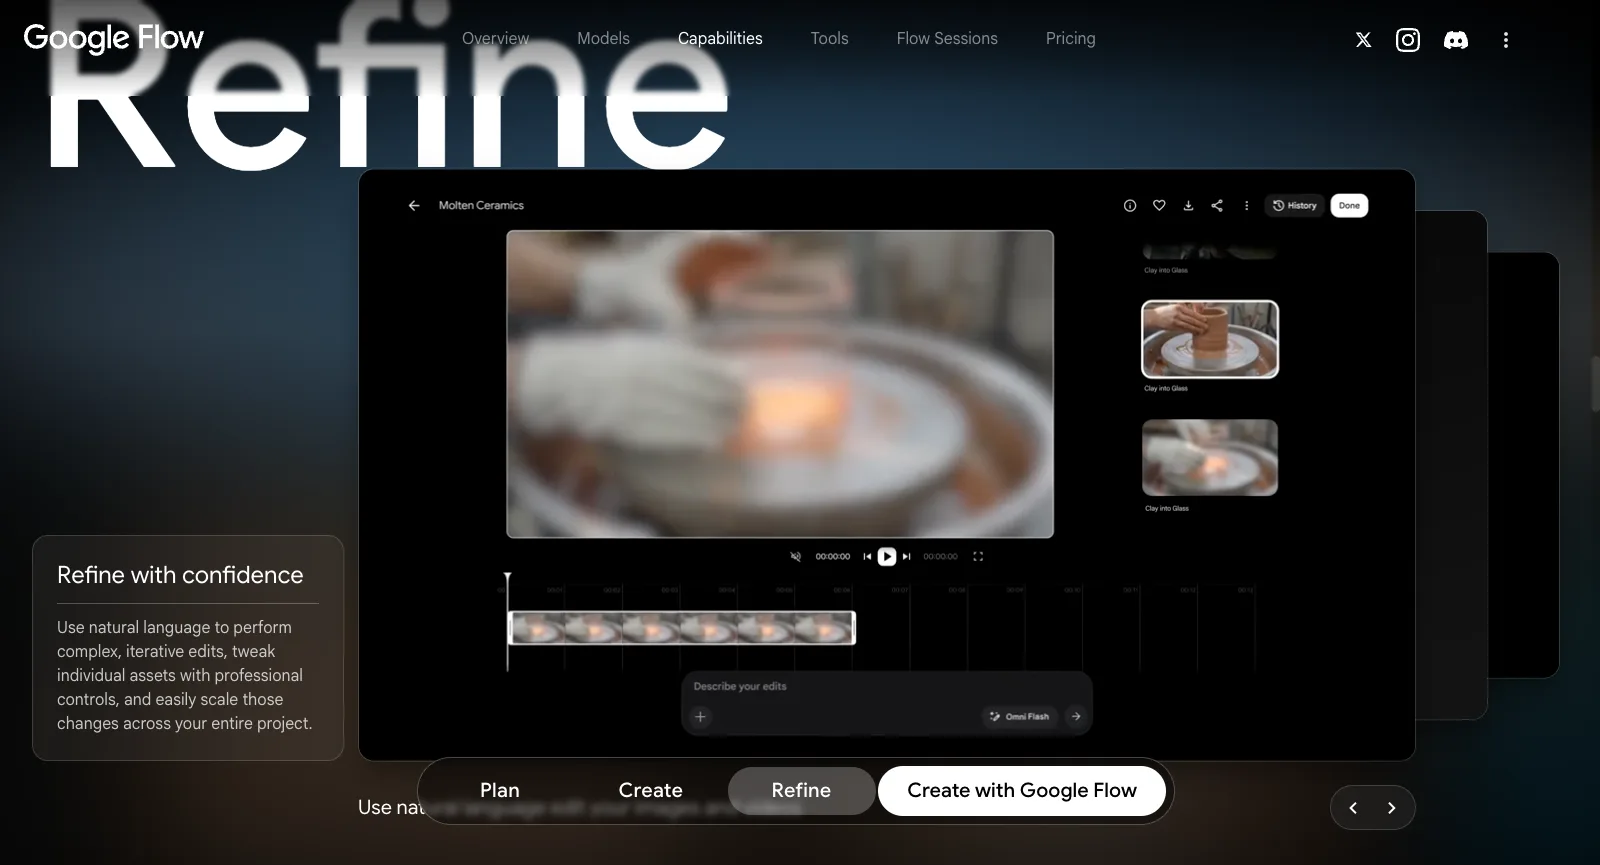Screen dimensions: 1600x865
Task: Go back using arrow beside Molten Ceramics
Action: [414, 205]
